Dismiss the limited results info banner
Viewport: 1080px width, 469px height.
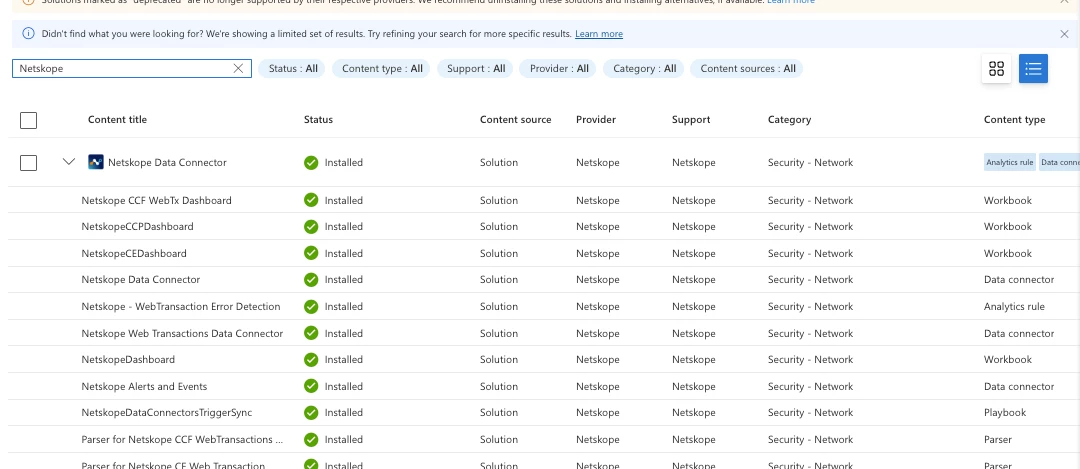[x=1064, y=34]
